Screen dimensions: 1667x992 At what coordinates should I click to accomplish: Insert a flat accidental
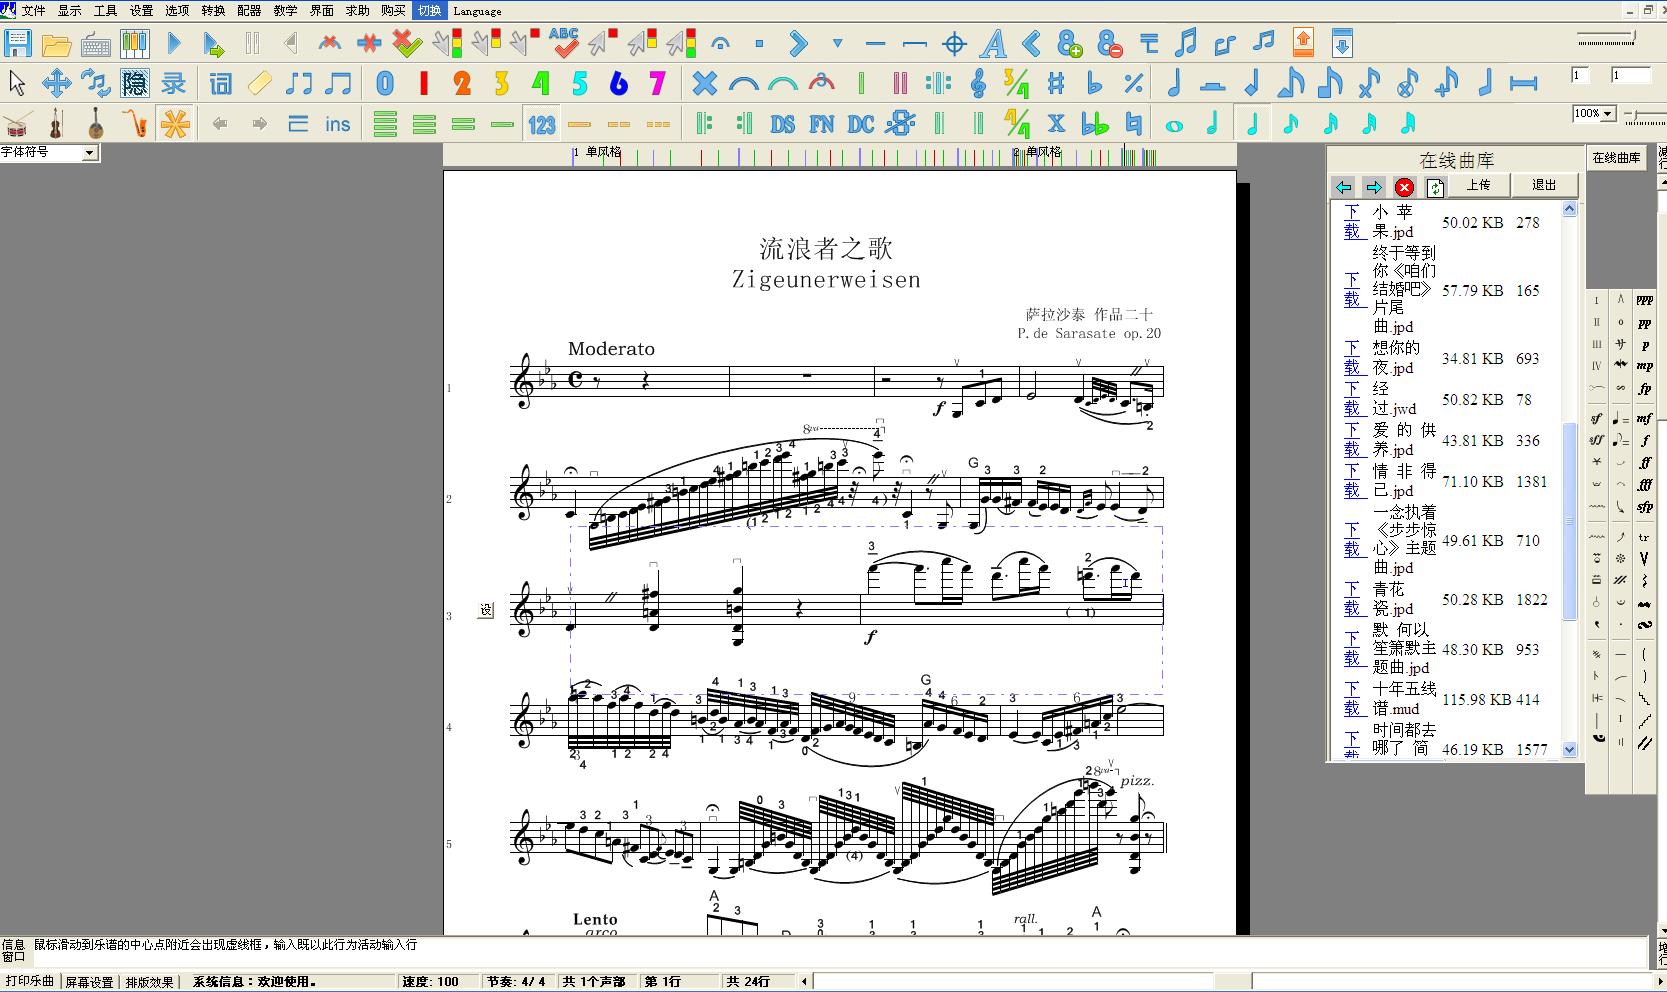1095,83
